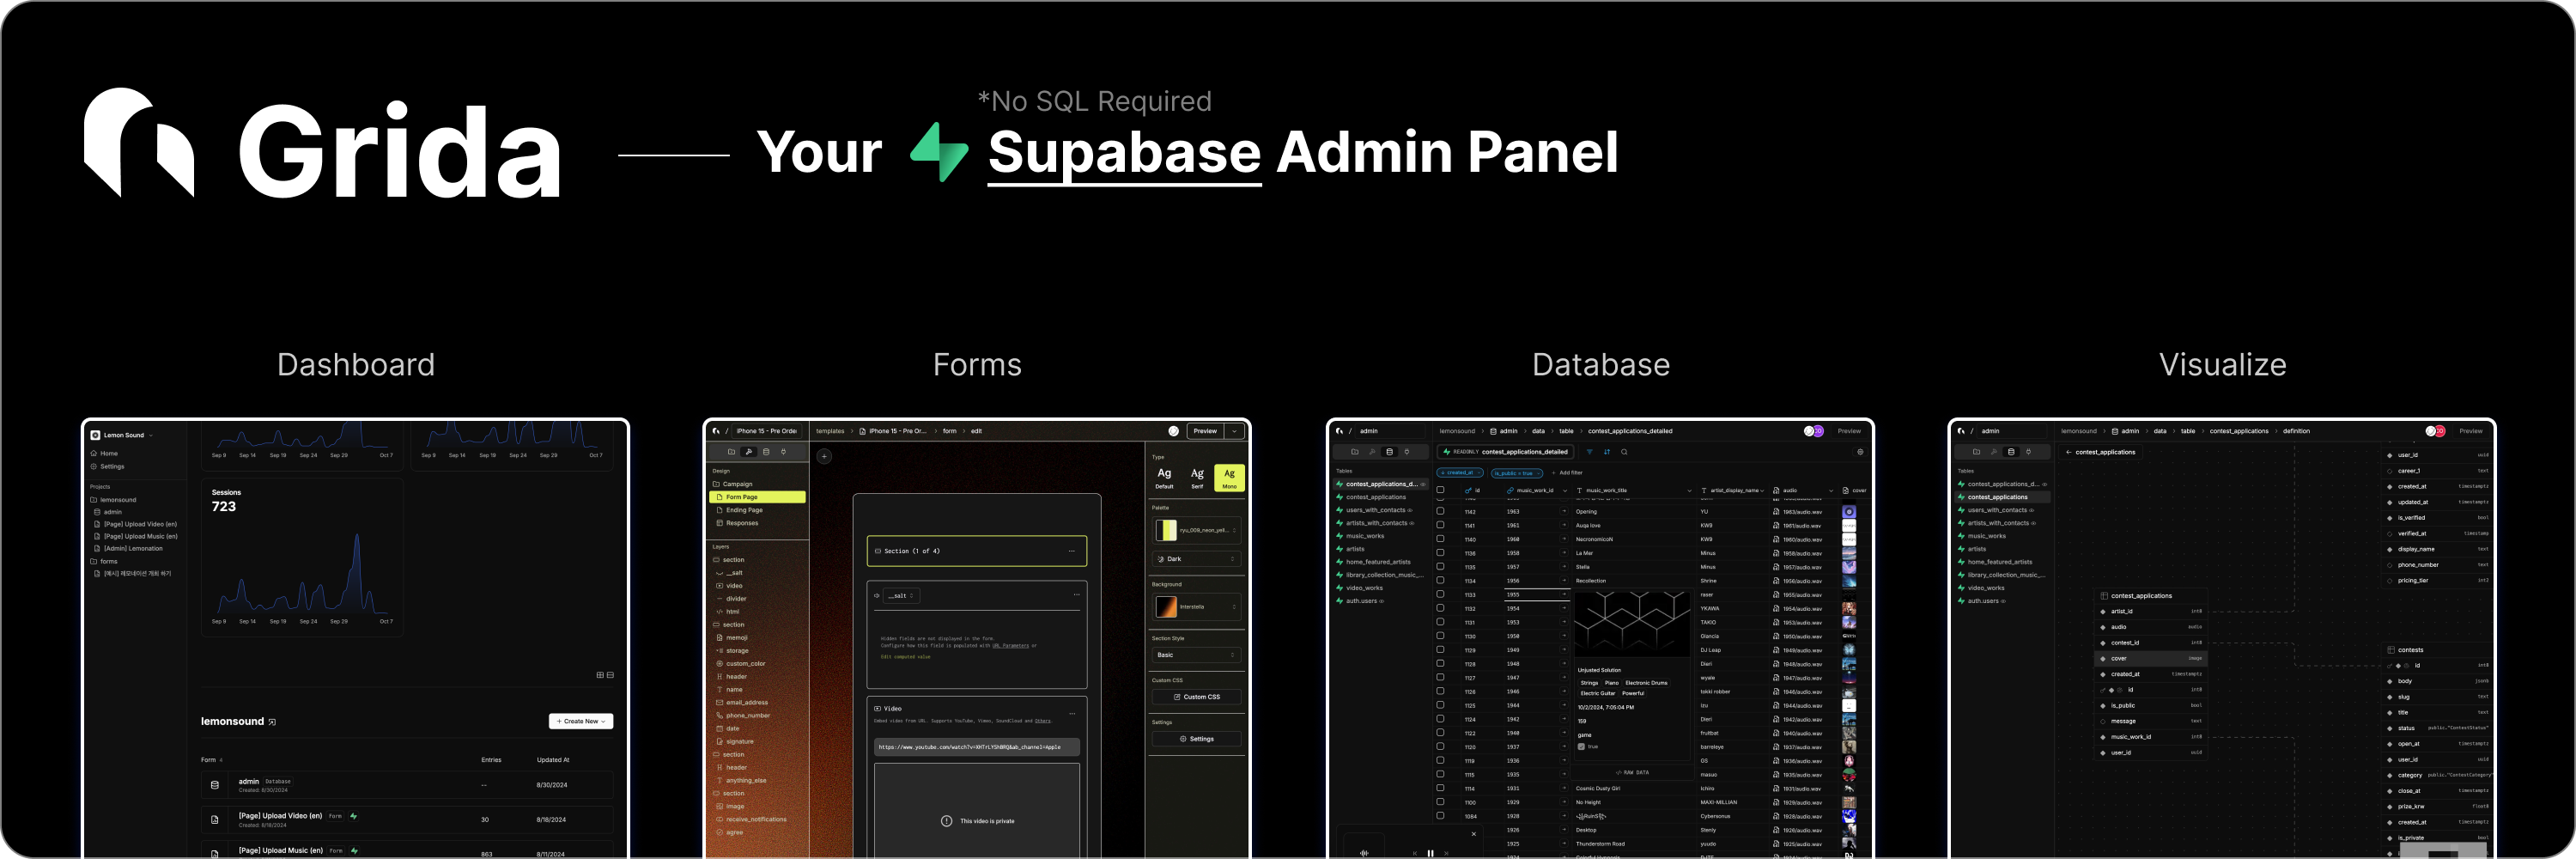The width and height of the screenshot is (2576, 859).
Task: Pause the audio player in Database
Action: click(1430, 853)
